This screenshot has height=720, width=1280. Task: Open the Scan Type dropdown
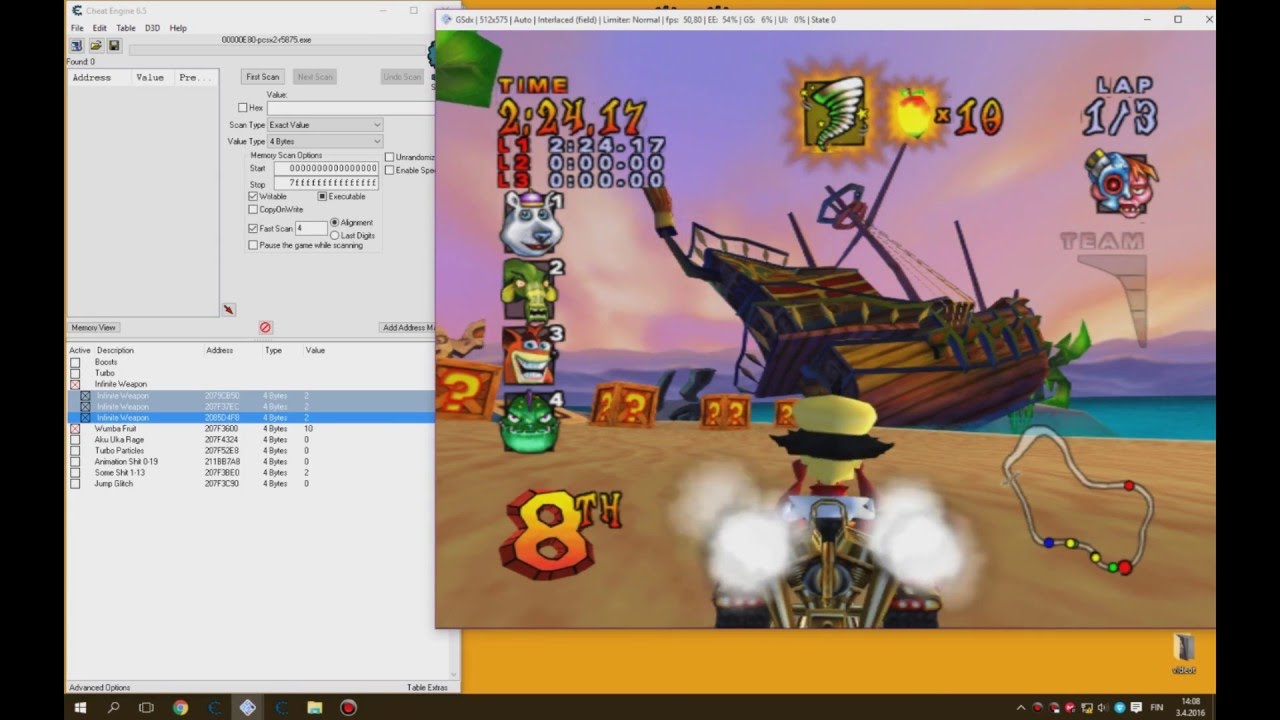(325, 125)
